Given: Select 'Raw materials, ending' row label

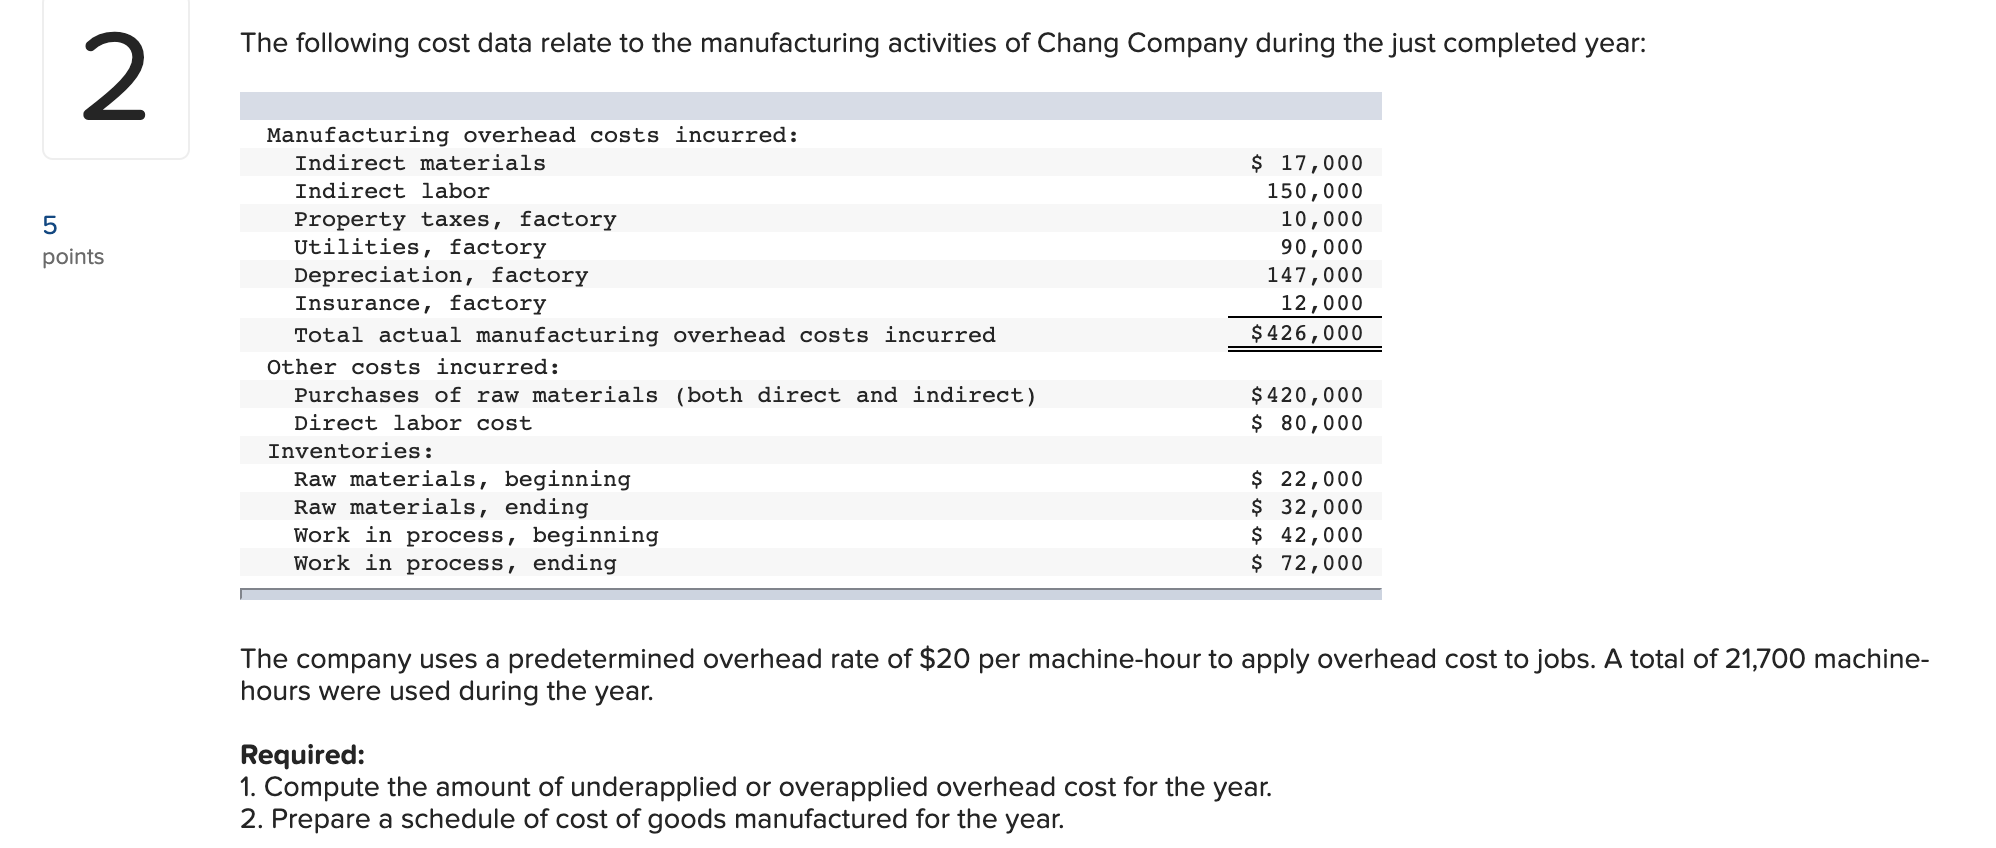Looking at the screenshot, I should [x=441, y=507].
